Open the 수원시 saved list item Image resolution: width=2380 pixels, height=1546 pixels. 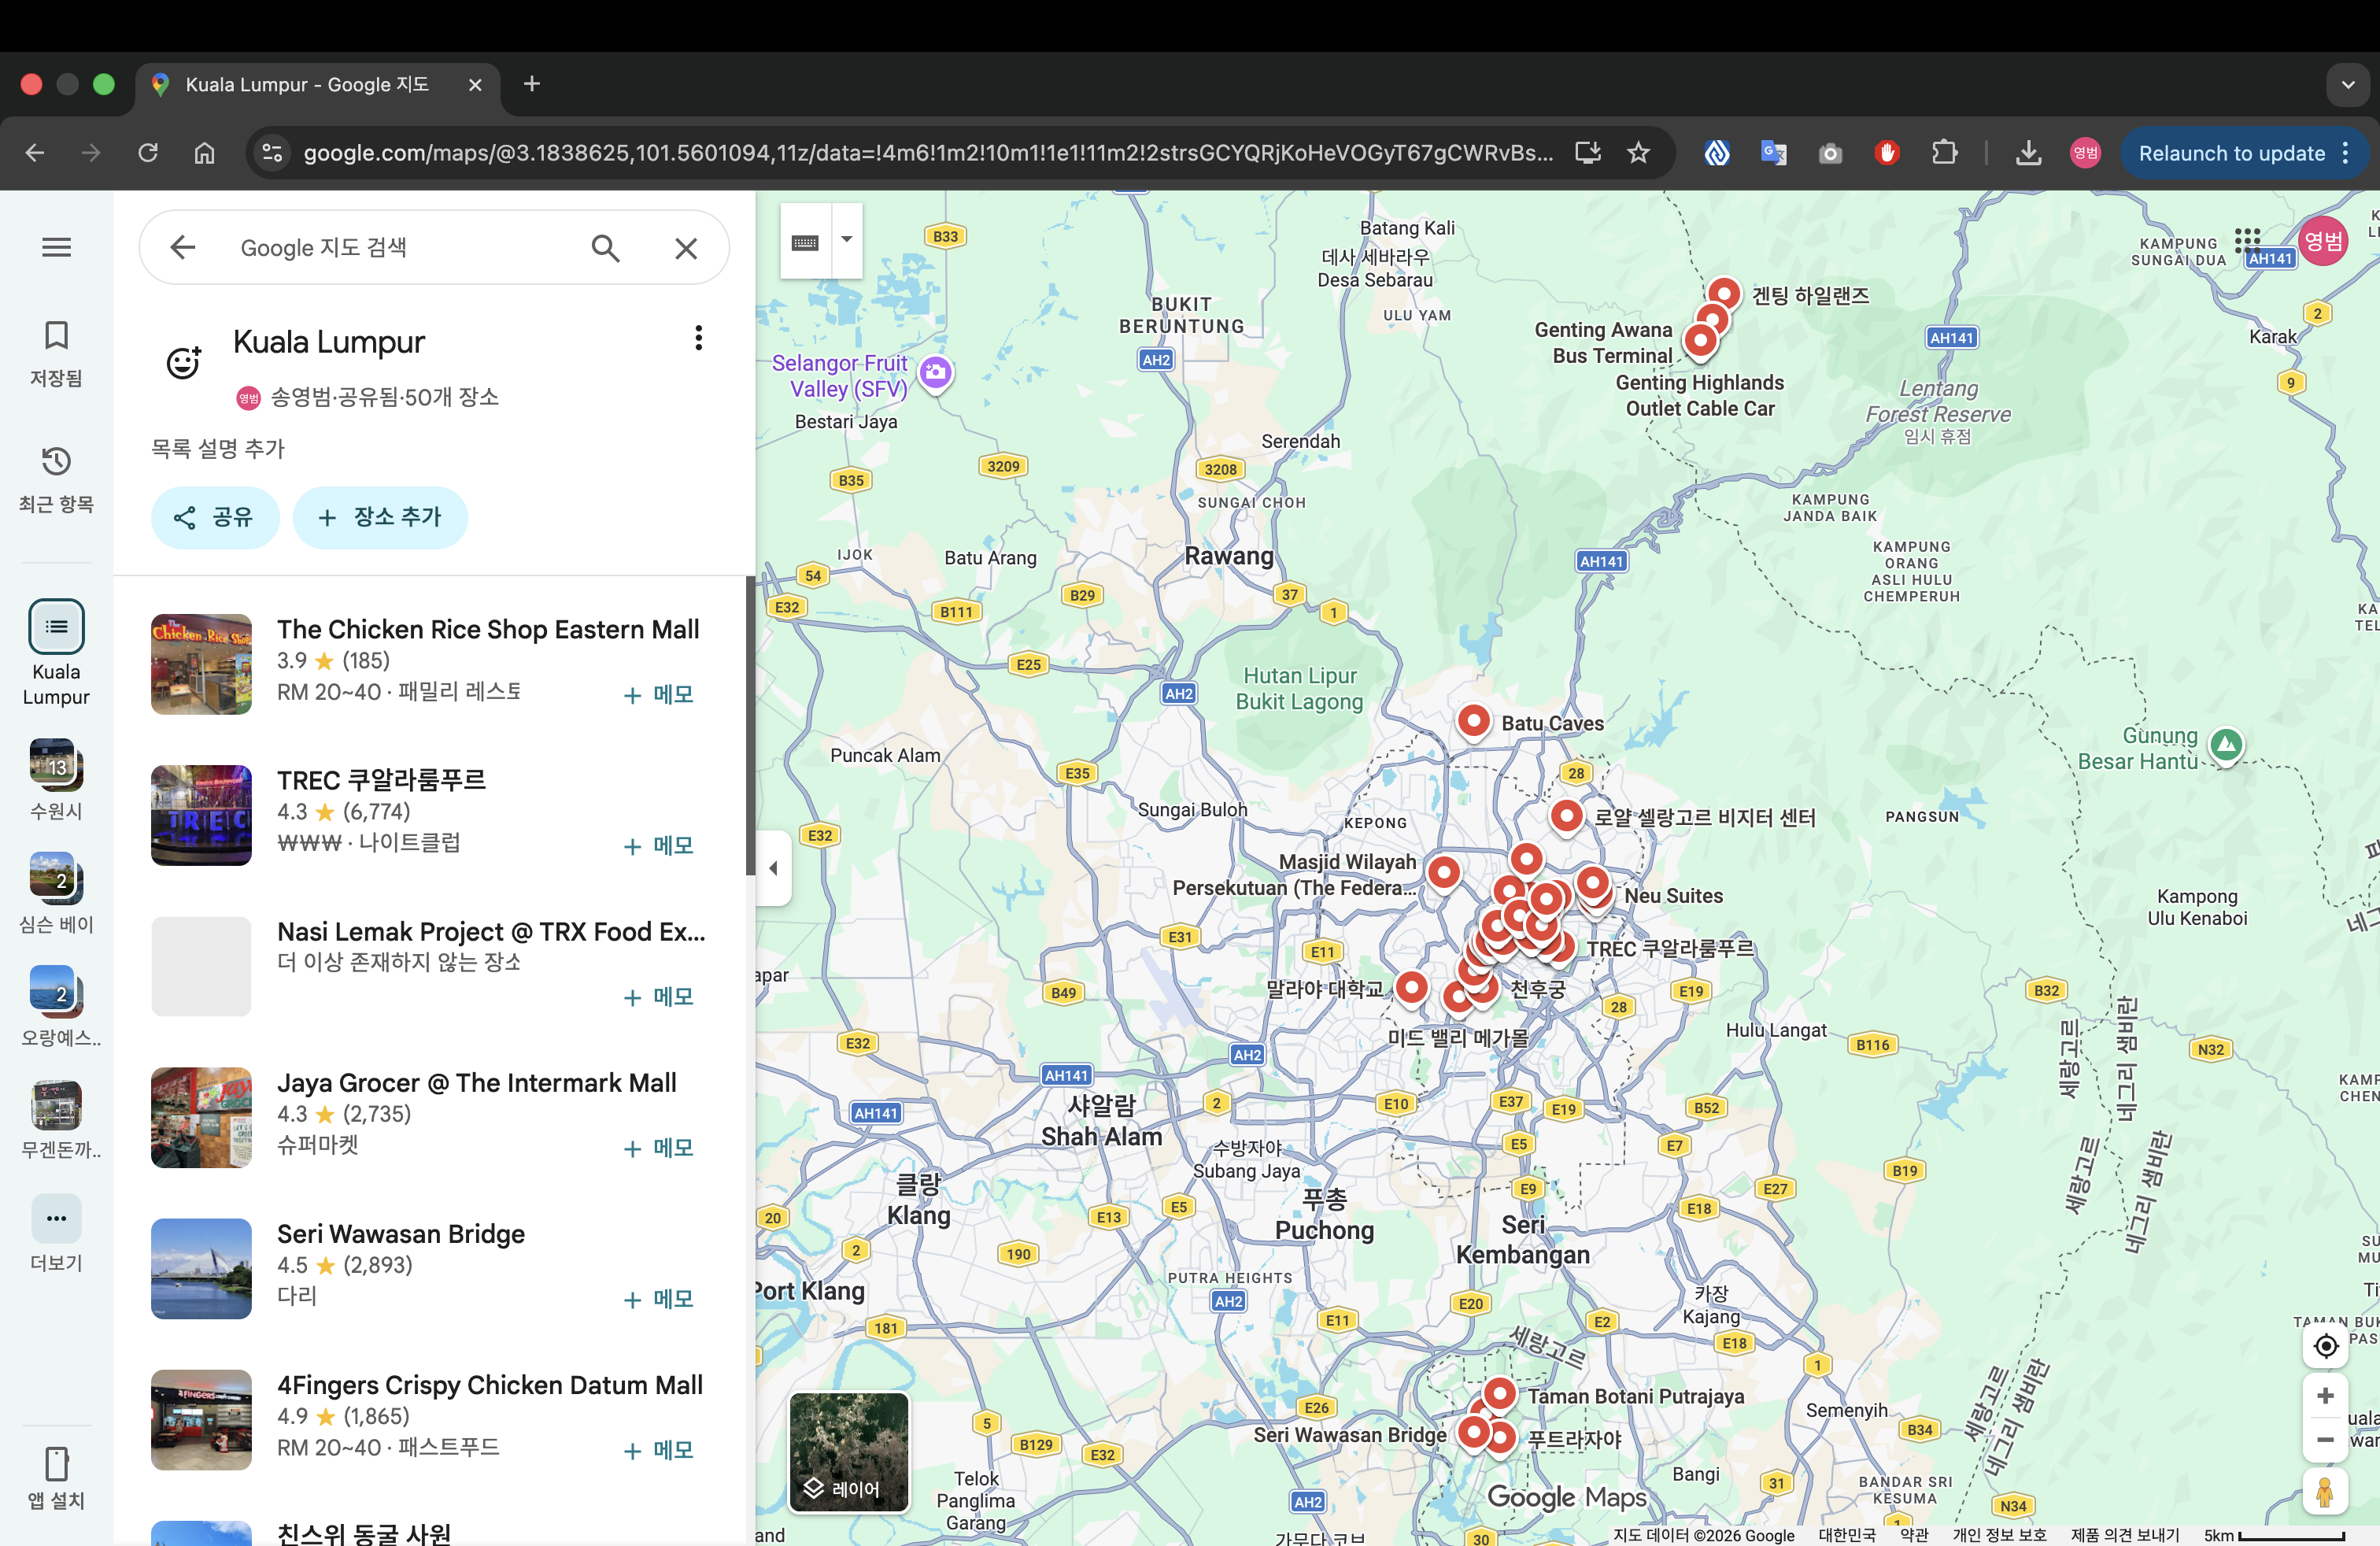click(x=56, y=765)
